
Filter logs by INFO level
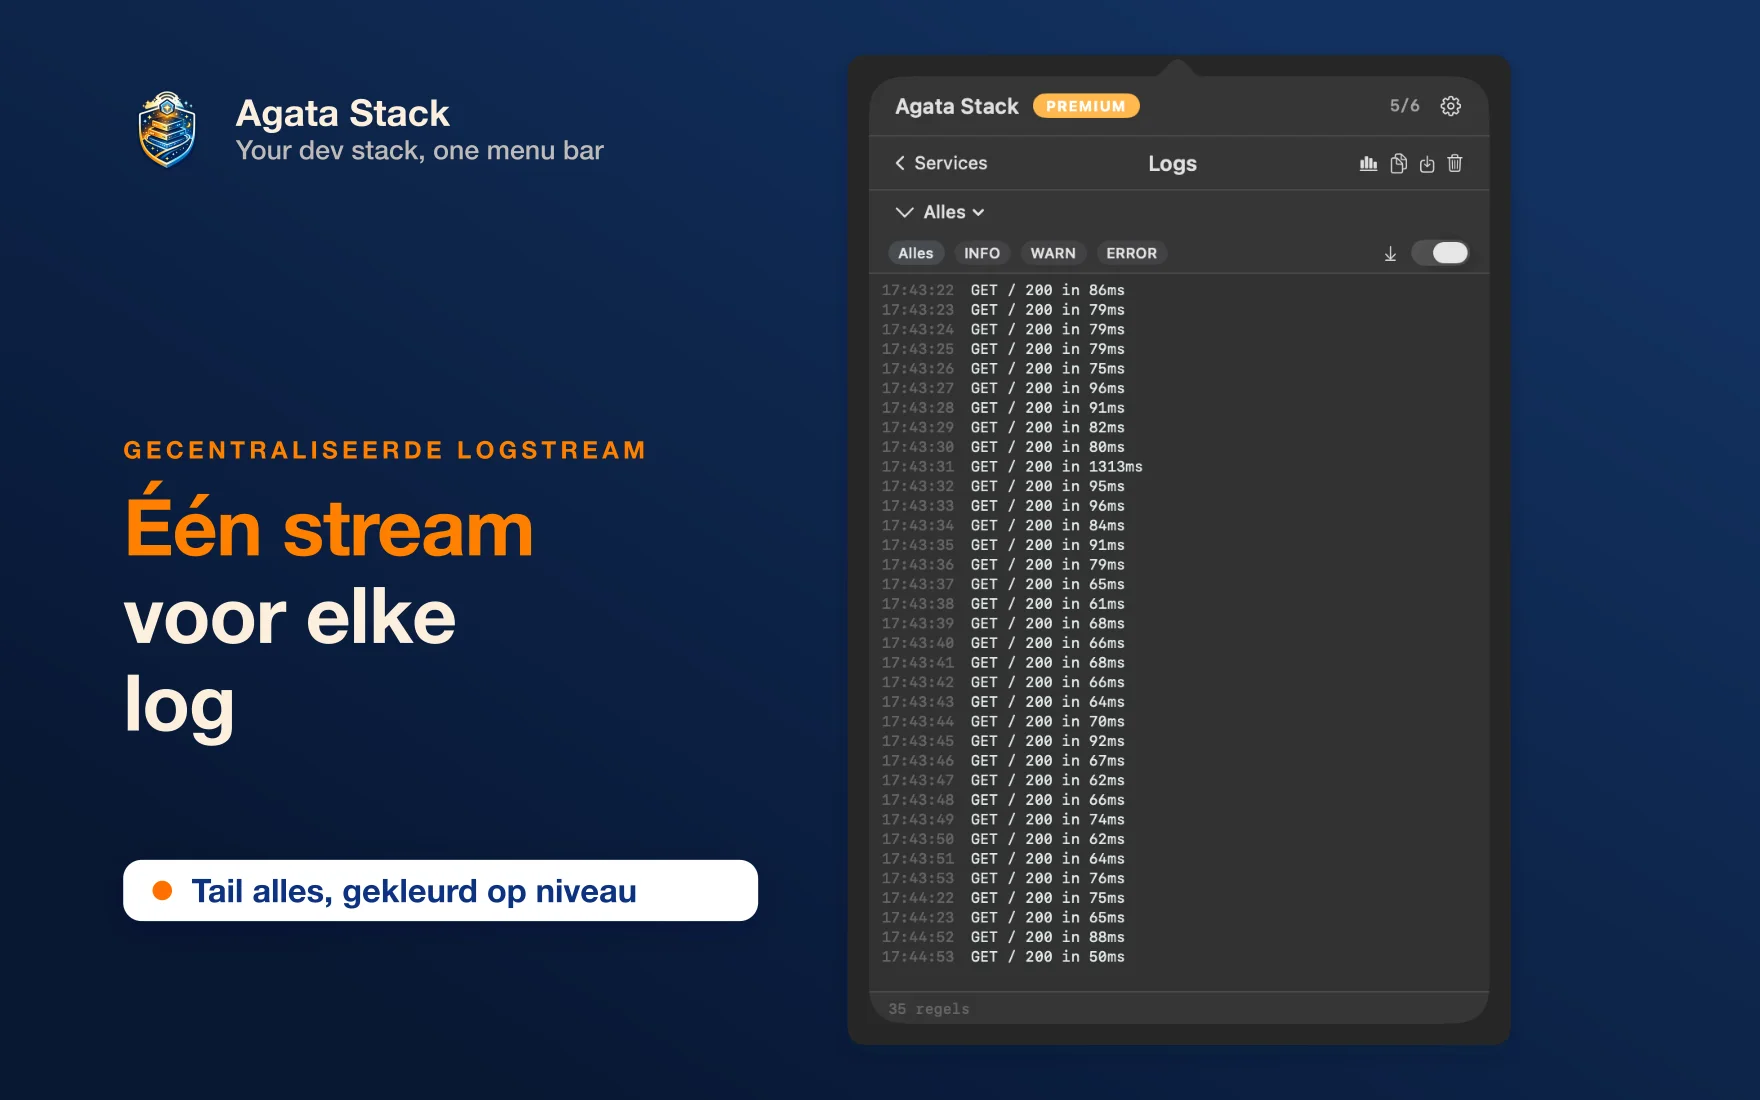click(x=982, y=253)
